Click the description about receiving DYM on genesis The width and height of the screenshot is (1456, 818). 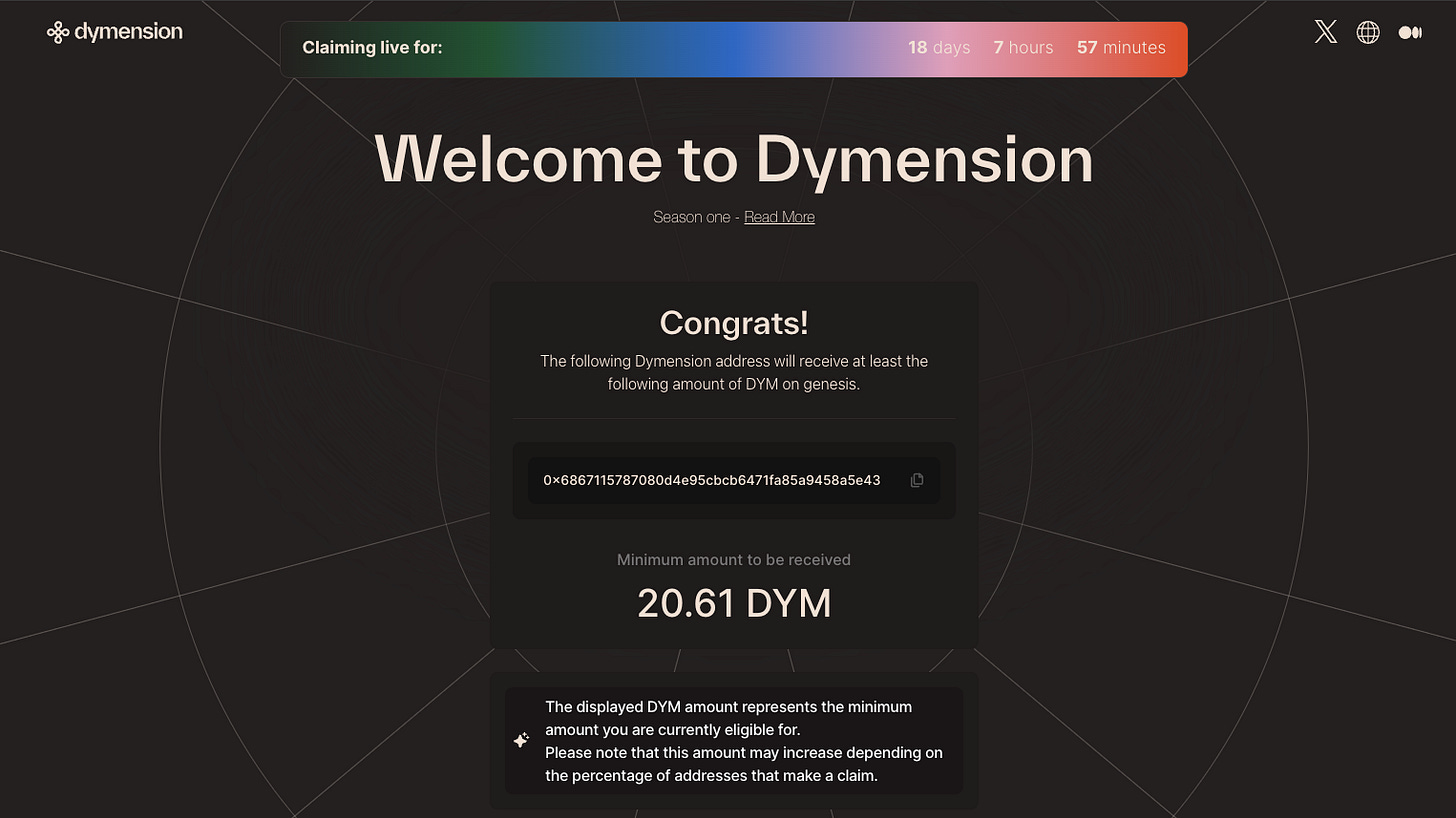(x=734, y=372)
